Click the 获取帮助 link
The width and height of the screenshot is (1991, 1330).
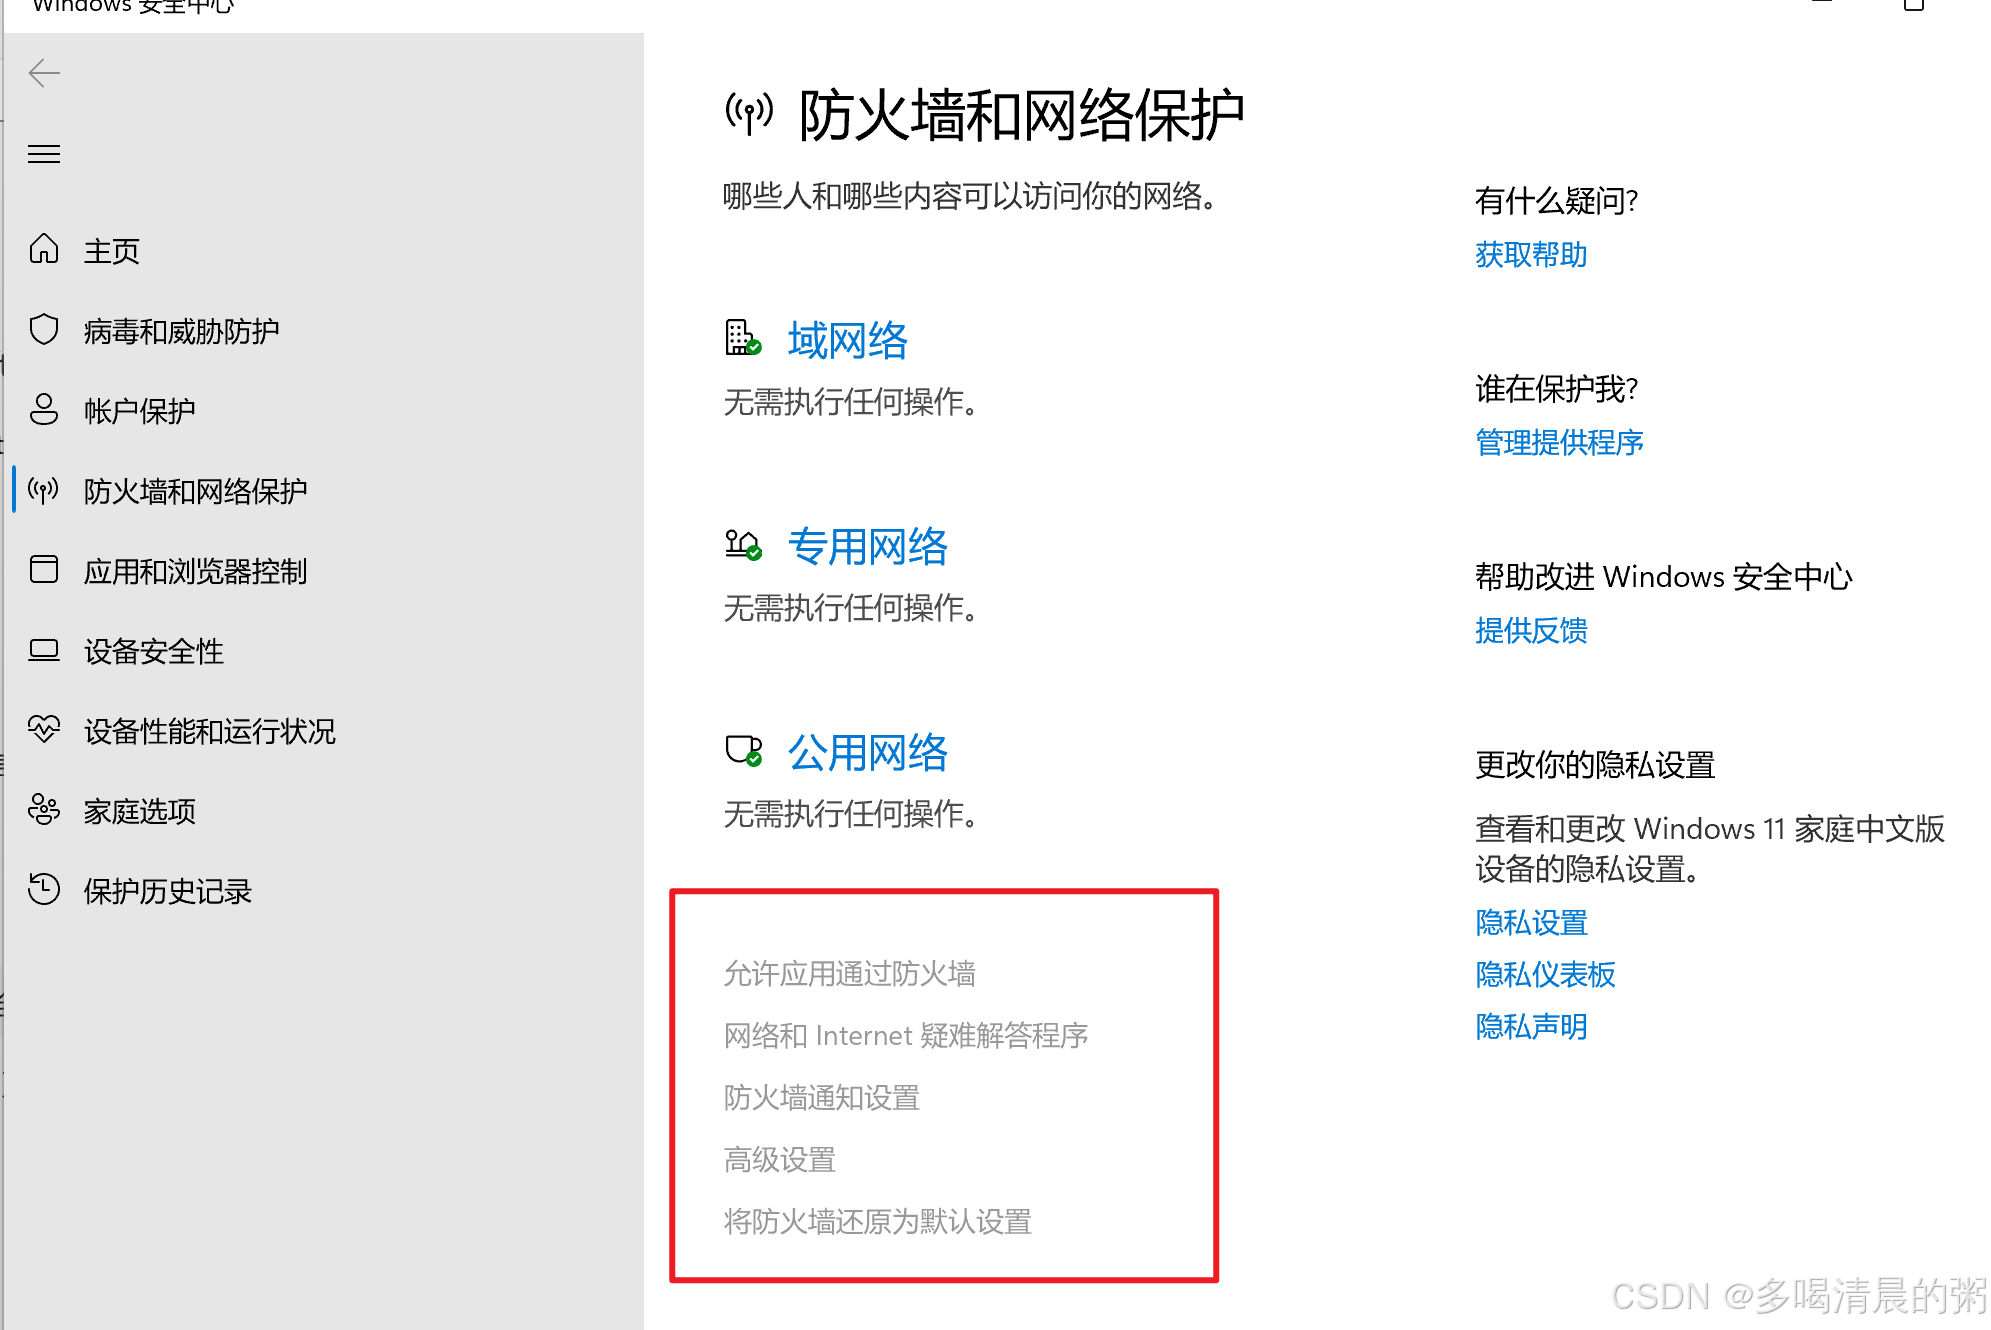point(1530,255)
